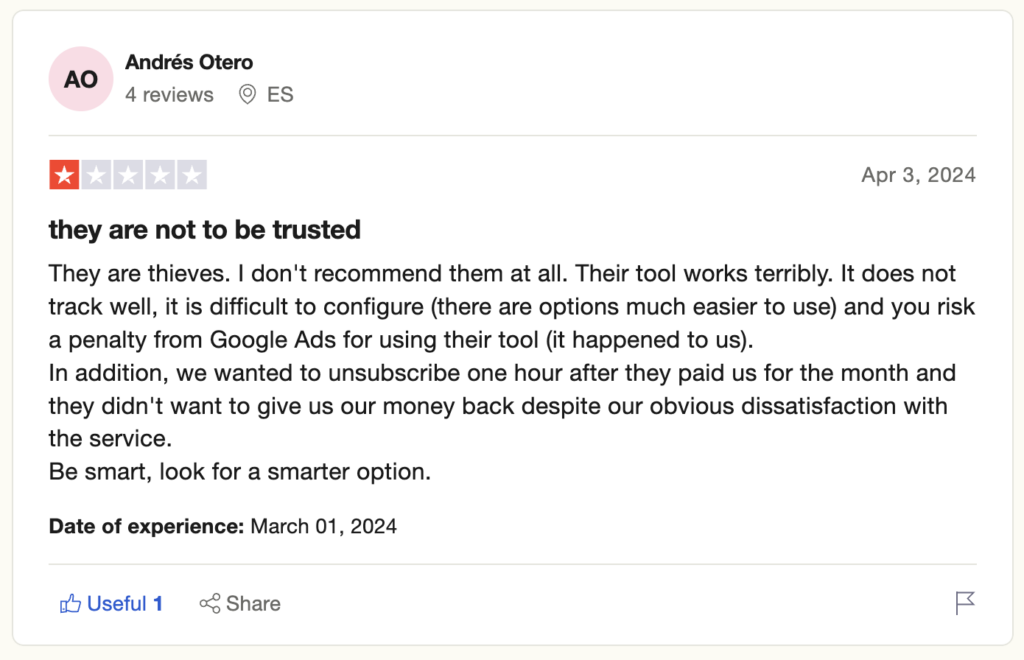Click the fourth grey star in rating
Screen dimensions: 1024x660
click(x=160, y=176)
